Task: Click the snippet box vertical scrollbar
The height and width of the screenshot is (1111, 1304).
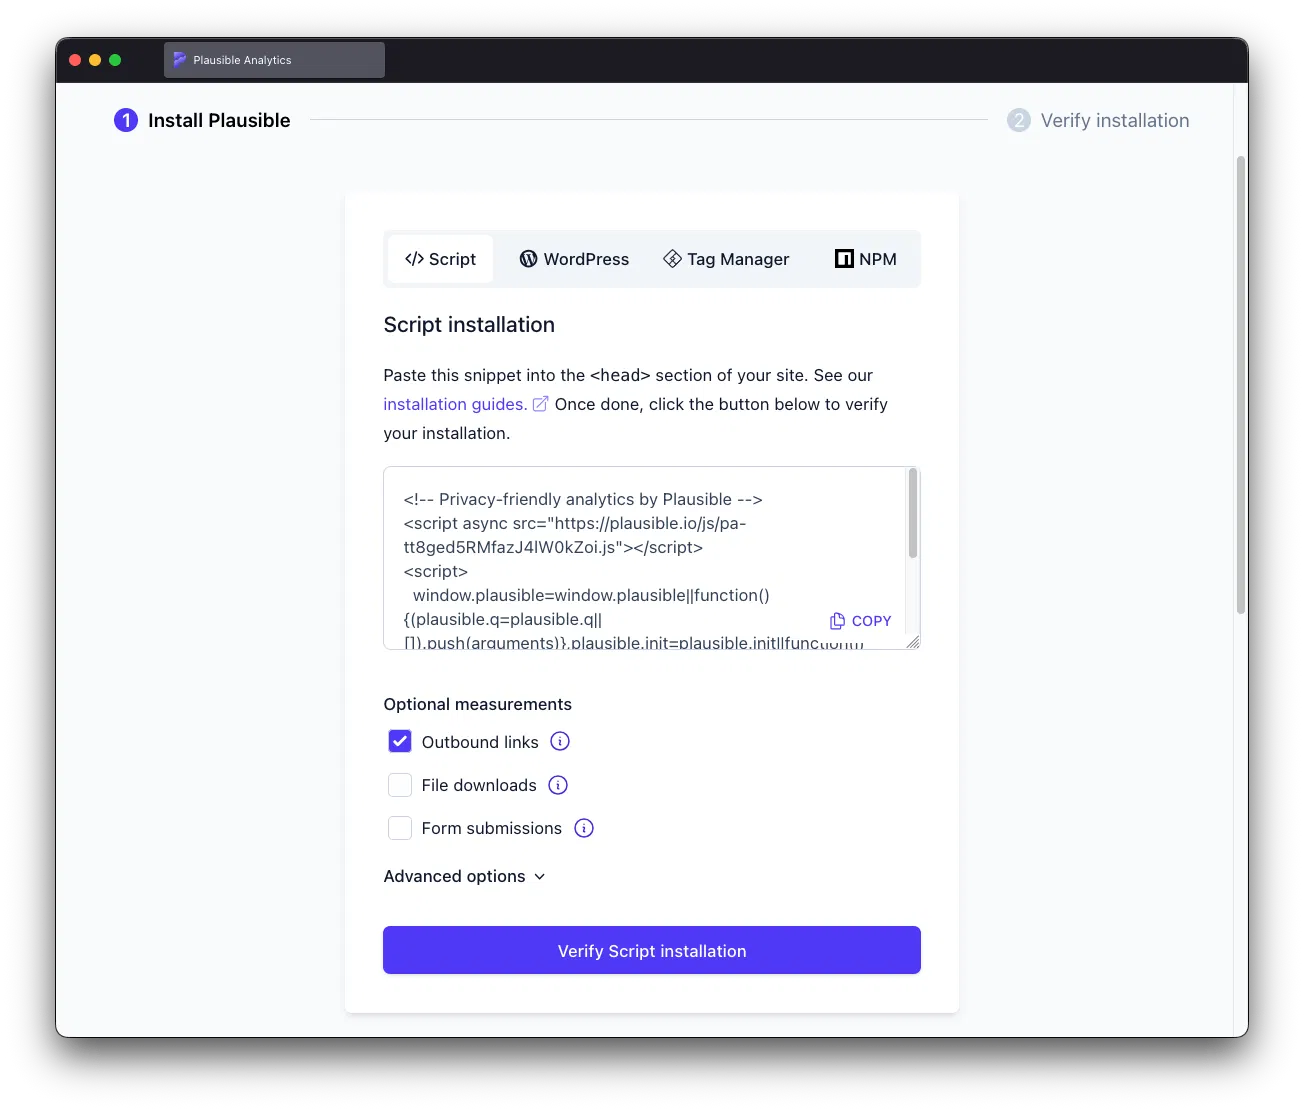Action: (x=912, y=515)
